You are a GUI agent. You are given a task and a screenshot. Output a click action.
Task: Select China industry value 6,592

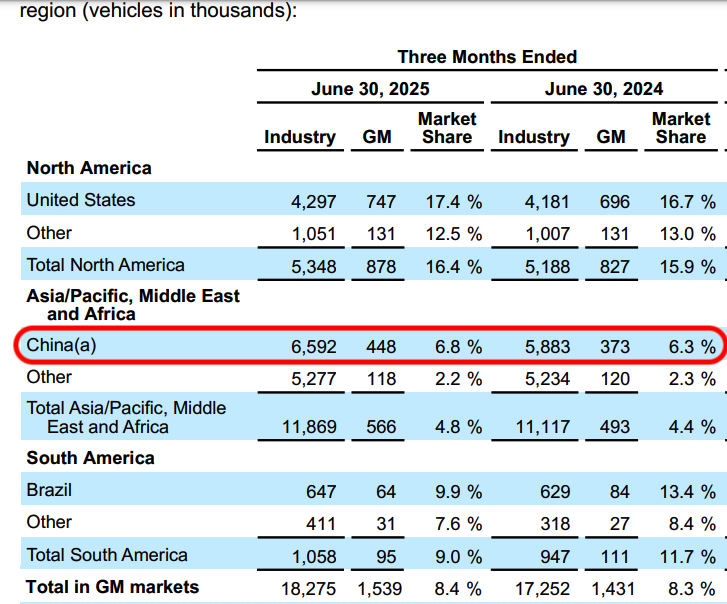(x=314, y=347)
